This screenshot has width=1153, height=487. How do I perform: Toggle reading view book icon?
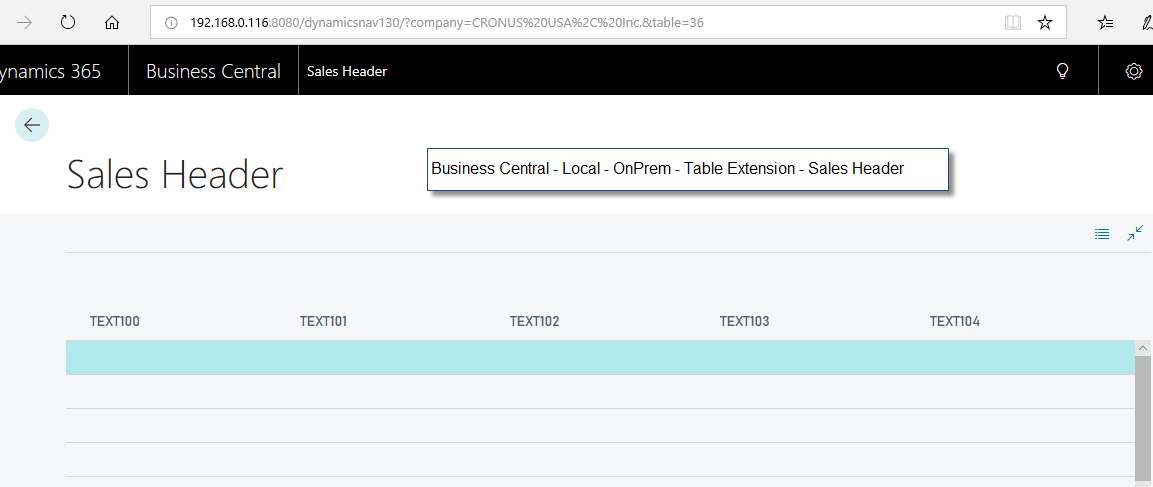tap(1013, 22)
